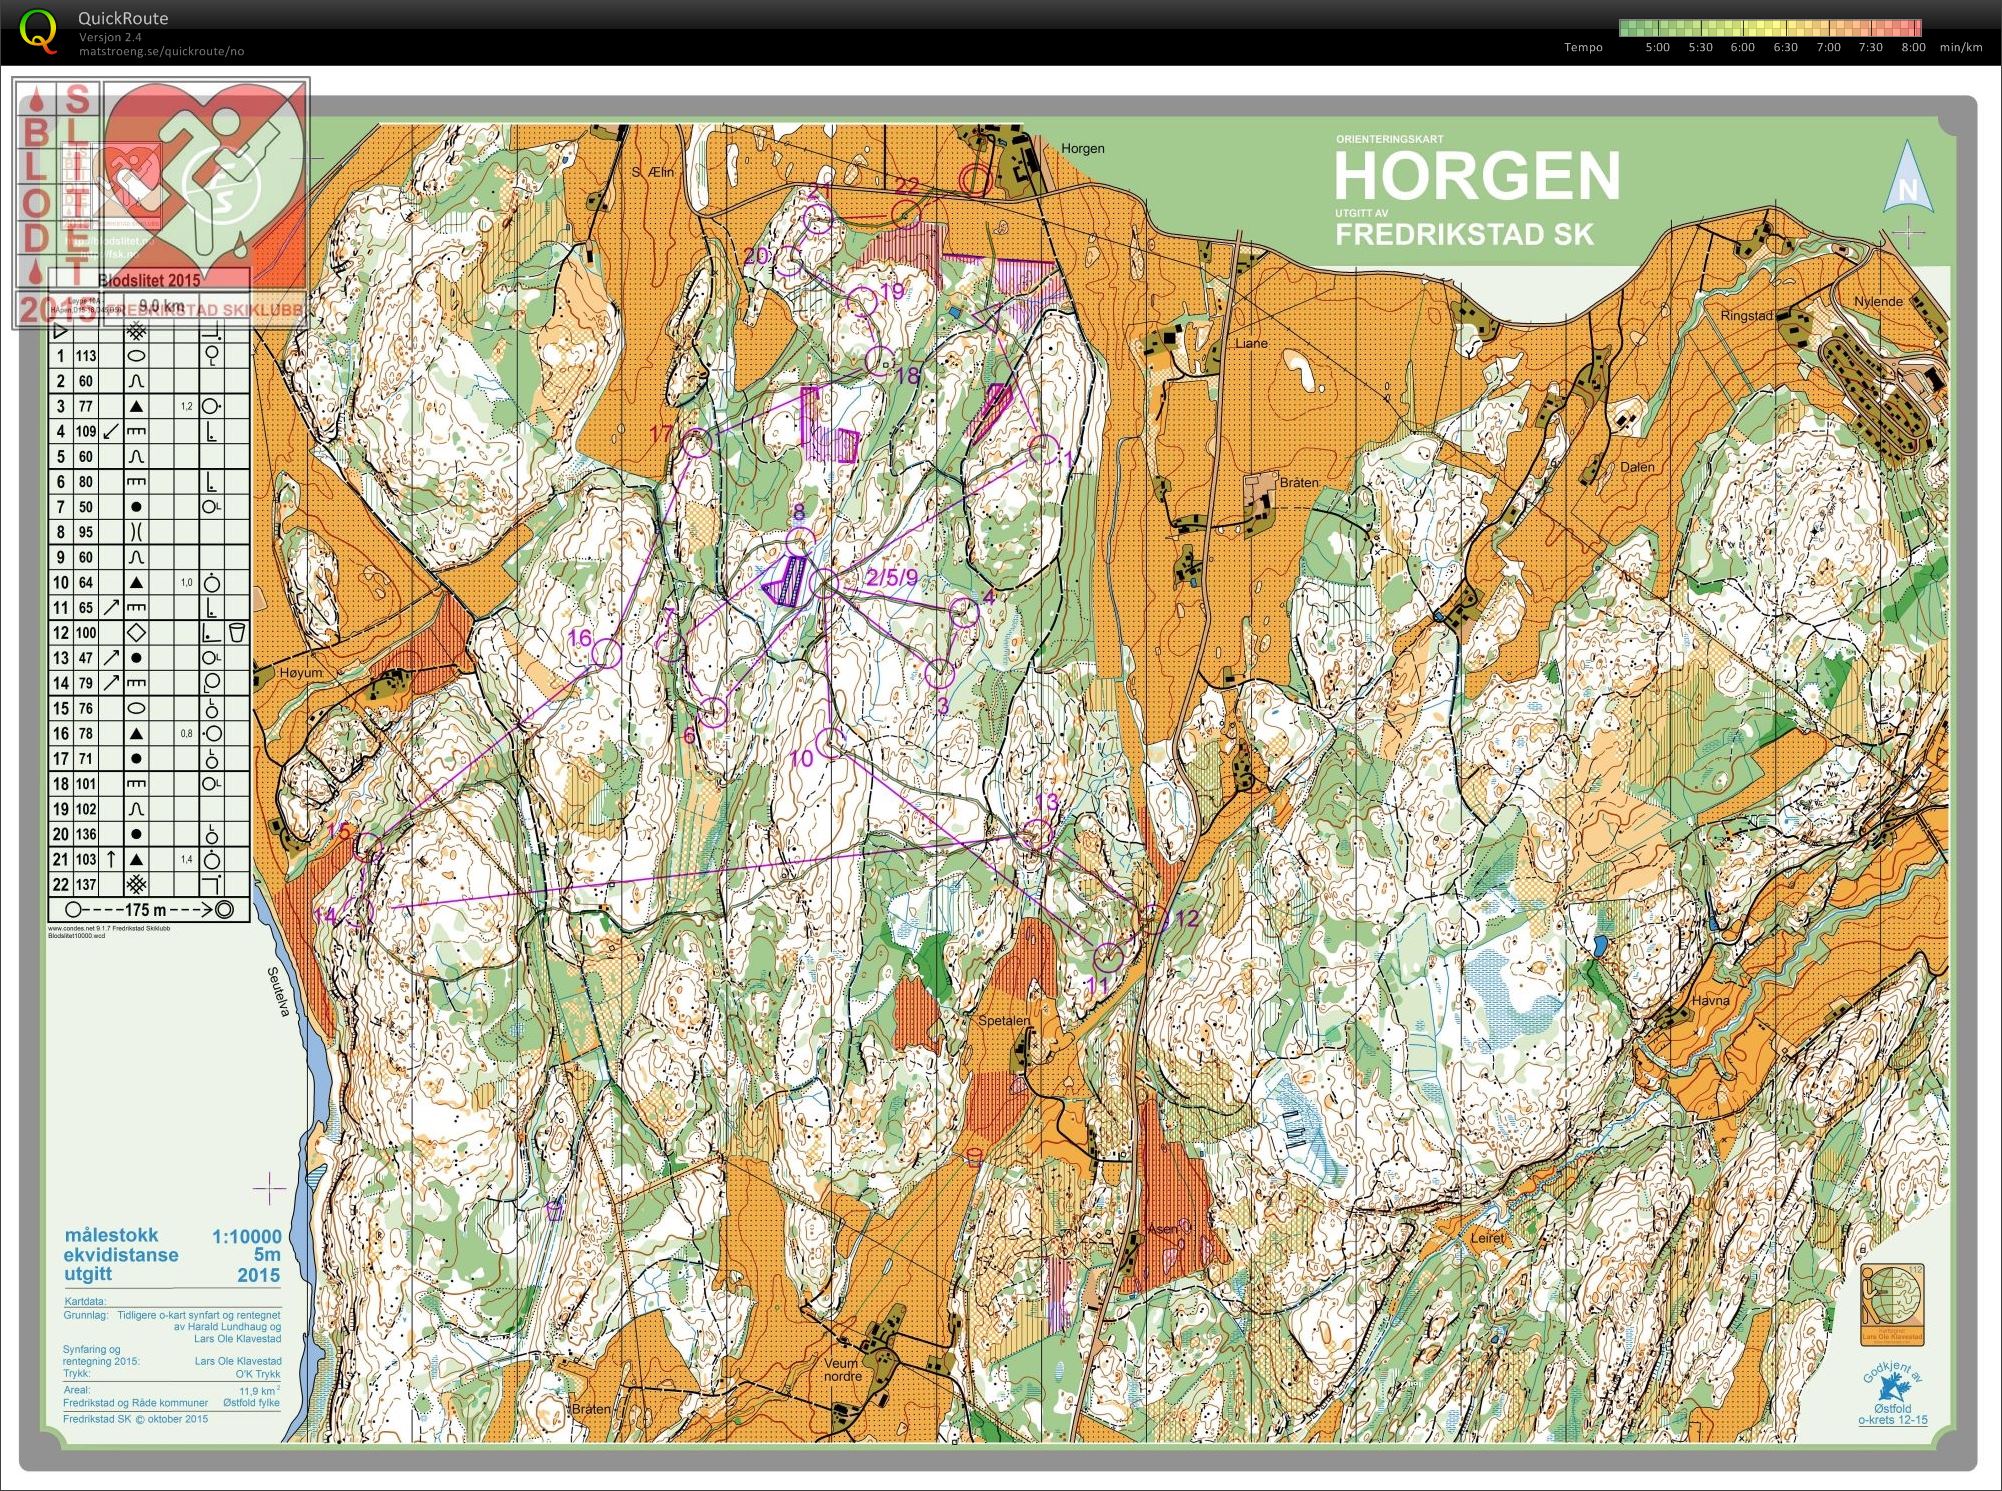Screen dimensions: 2002x1491
Task: Click the double-circle finish symbol near Horgen
Action: coord(975,180)
